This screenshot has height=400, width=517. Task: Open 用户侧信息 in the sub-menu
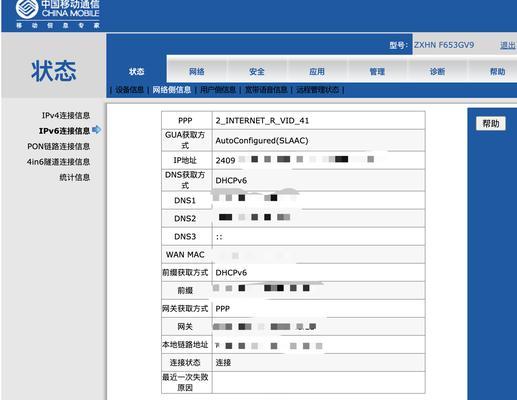pos(218,90)
